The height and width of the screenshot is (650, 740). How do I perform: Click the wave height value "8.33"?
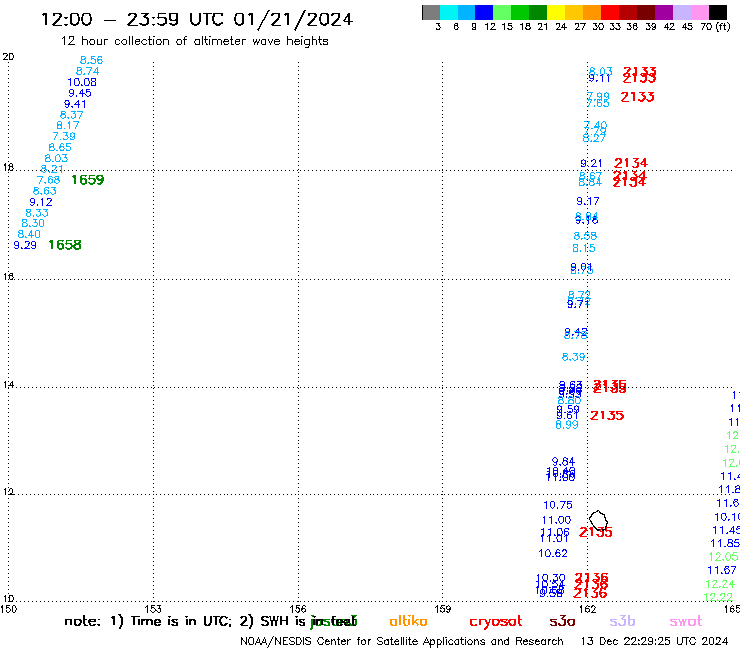point(37,213)
